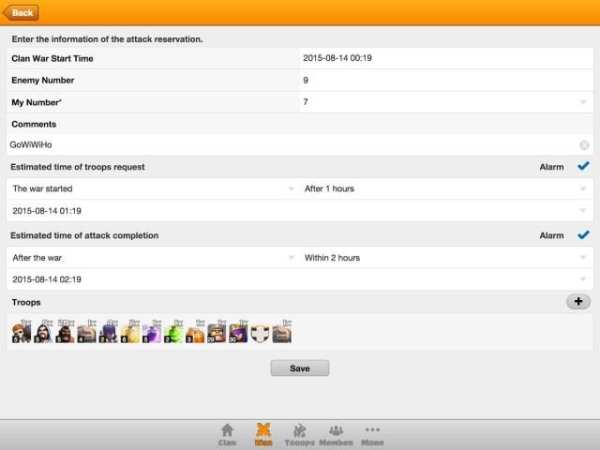Add troops with the plus button

tap(578, 302)
